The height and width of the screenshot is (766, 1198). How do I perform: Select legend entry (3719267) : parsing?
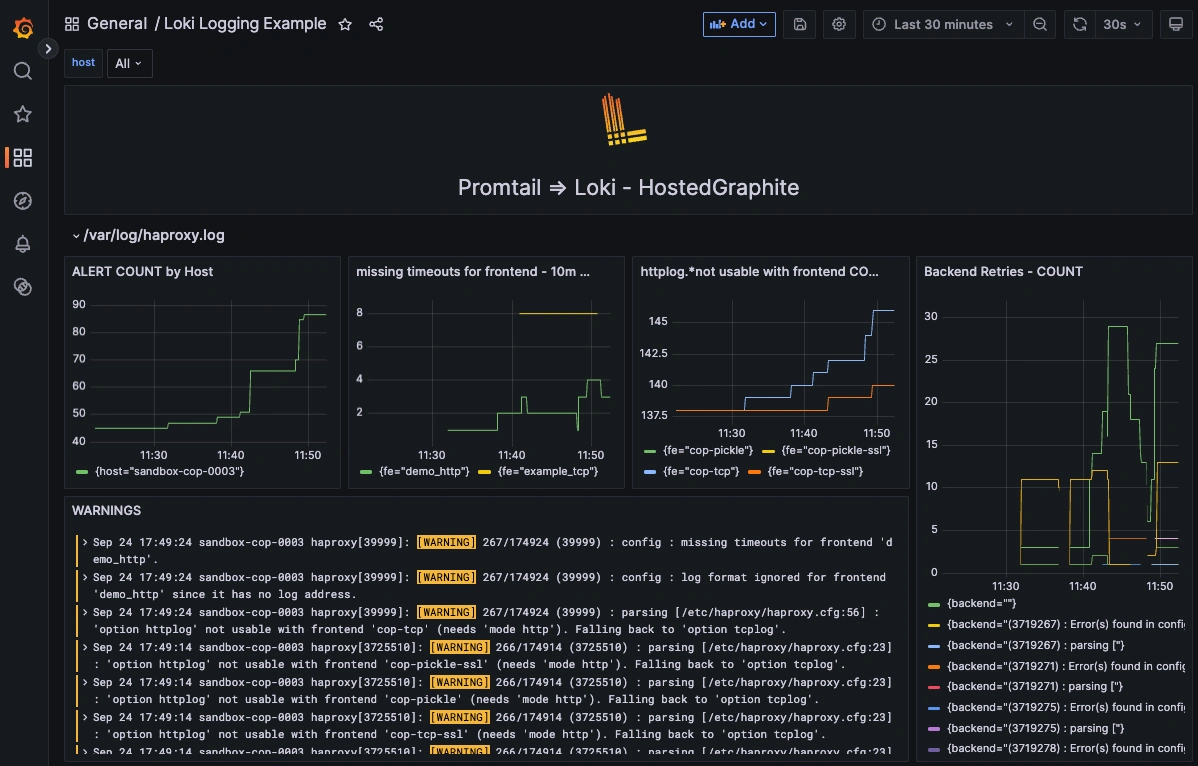[x=1035, y=645]
